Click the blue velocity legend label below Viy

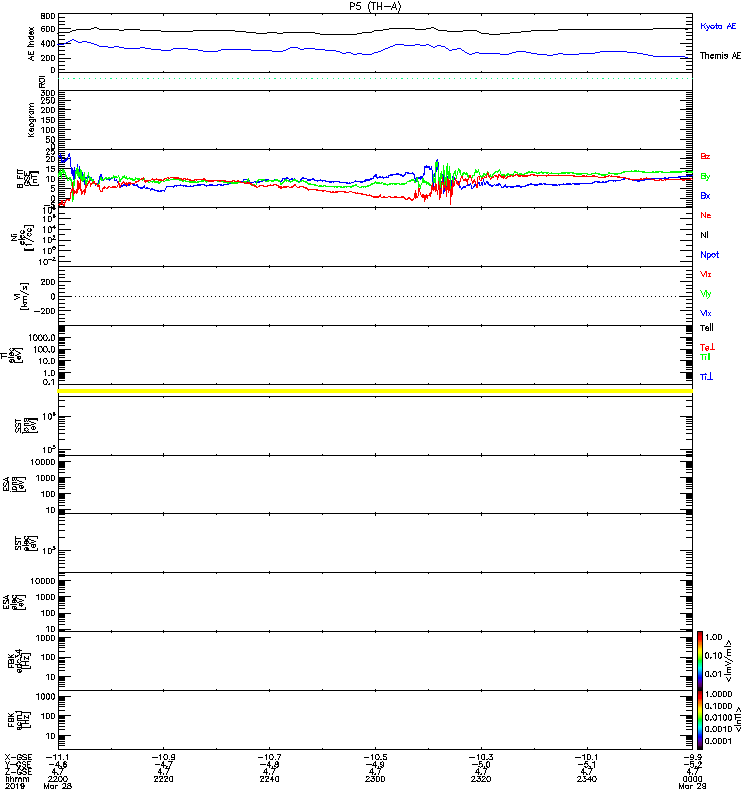[705, 313]
